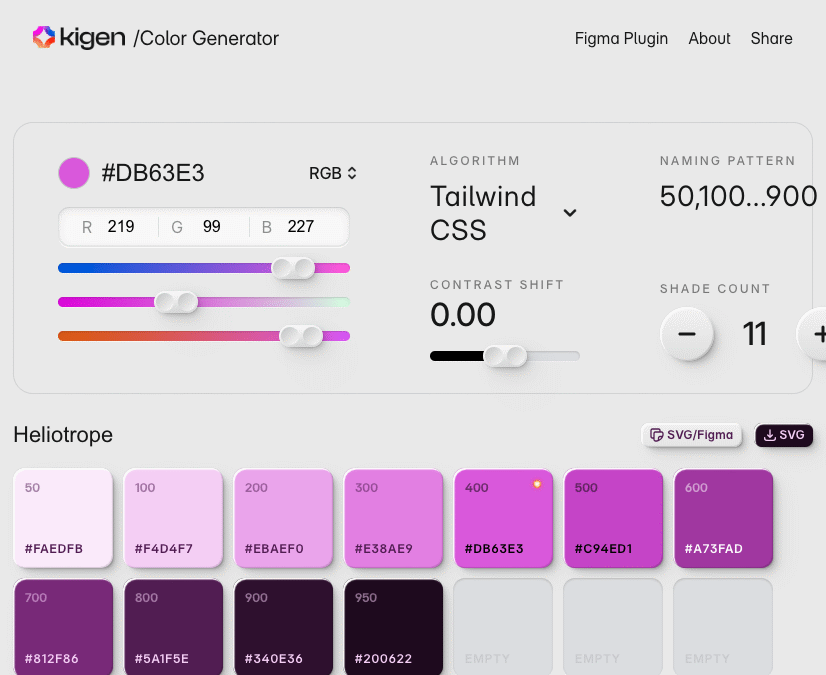Click the G value field 99
The width and height of the screenshot is (826, 675).
[211, 227]
